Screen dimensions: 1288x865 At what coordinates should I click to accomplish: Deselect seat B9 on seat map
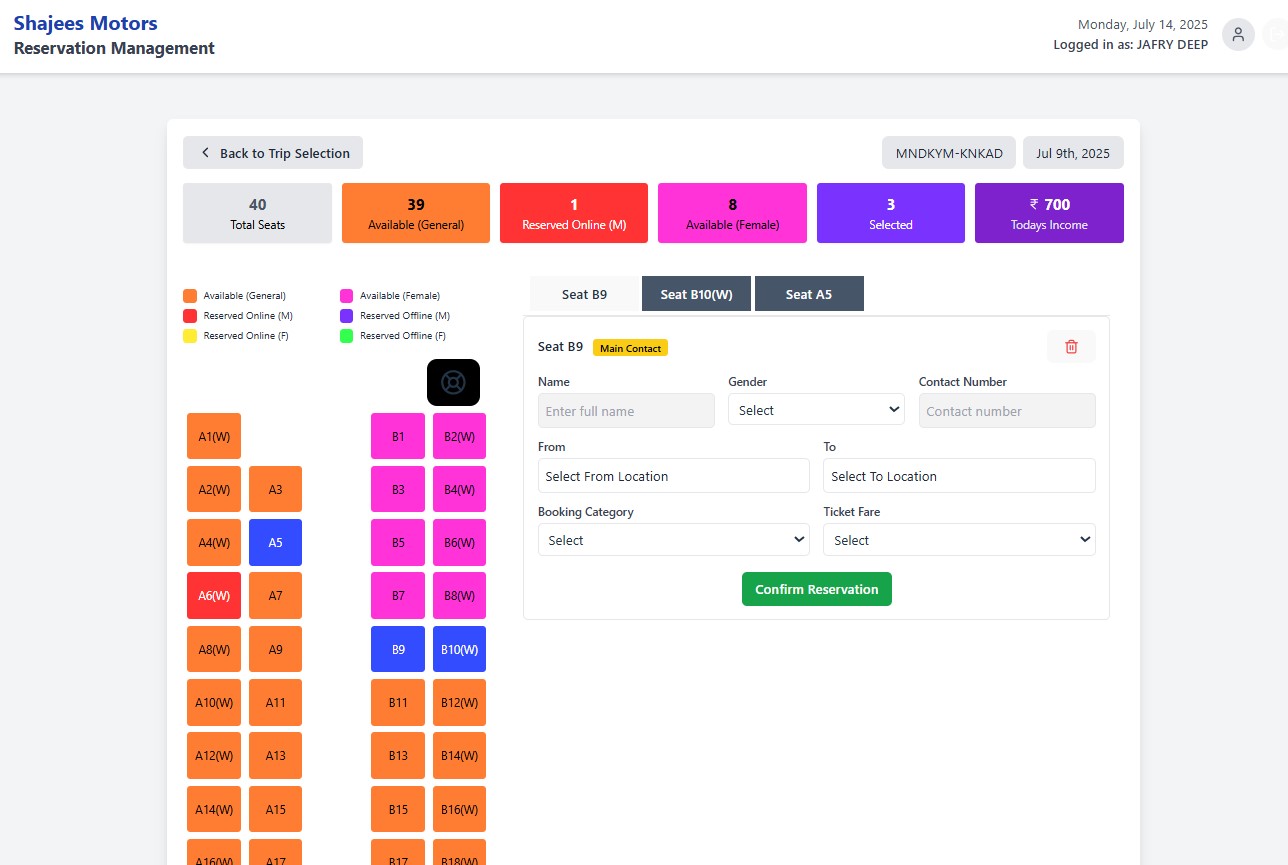point(398,649)
